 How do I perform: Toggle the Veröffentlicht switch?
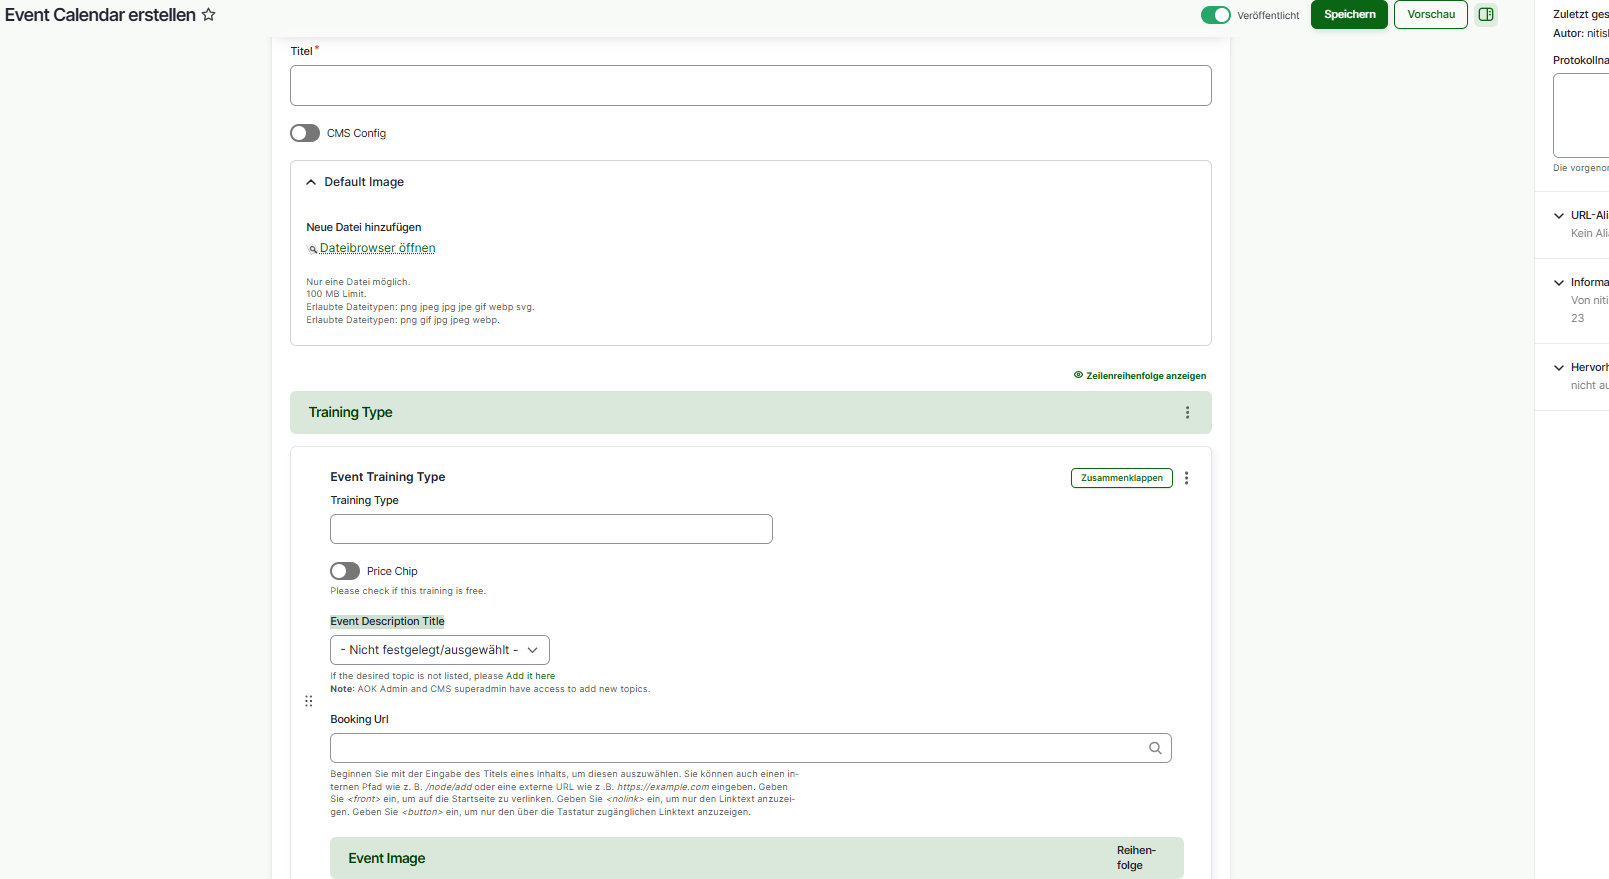tap(1215, 15)
